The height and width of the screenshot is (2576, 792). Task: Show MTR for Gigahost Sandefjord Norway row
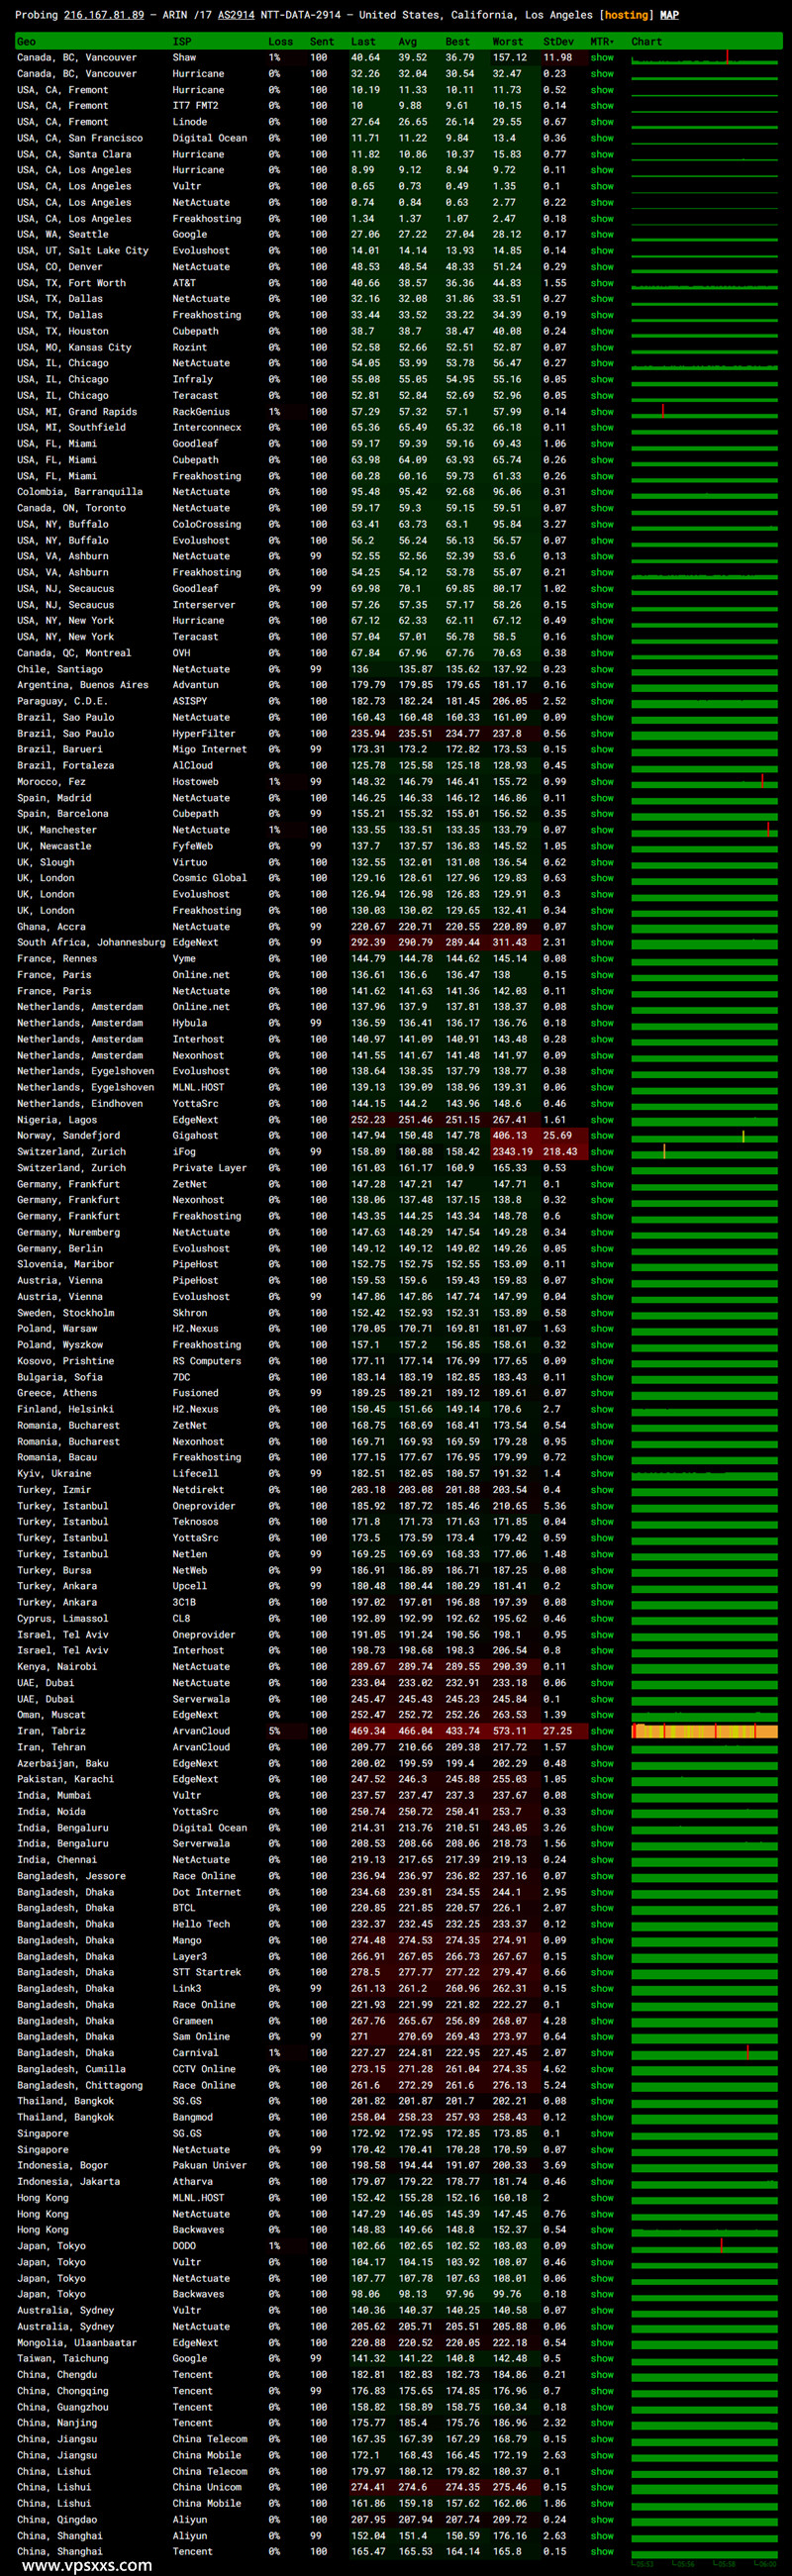602,1135
